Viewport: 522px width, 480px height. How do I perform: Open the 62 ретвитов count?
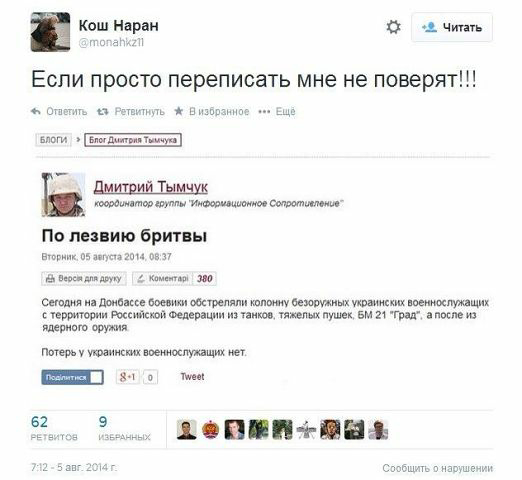tap(54, 429)
